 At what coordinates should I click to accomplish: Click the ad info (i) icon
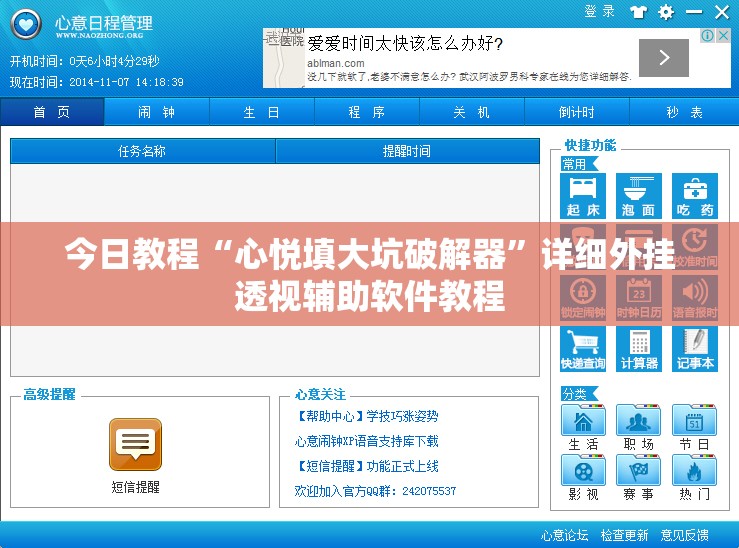pyautogui.click(x=707, y=35)
